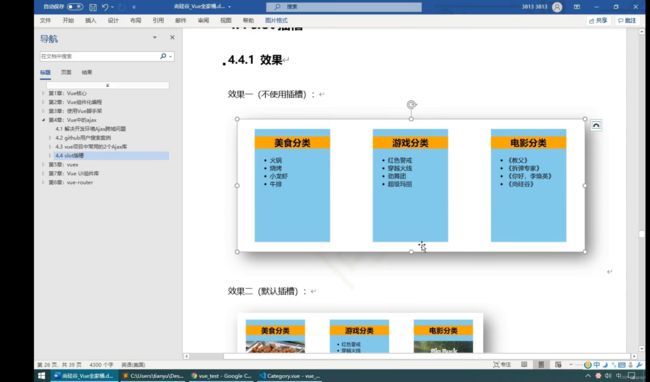Open the C:\Users file explorer taskbar item

pyautogui.click(x=153, y=376)
